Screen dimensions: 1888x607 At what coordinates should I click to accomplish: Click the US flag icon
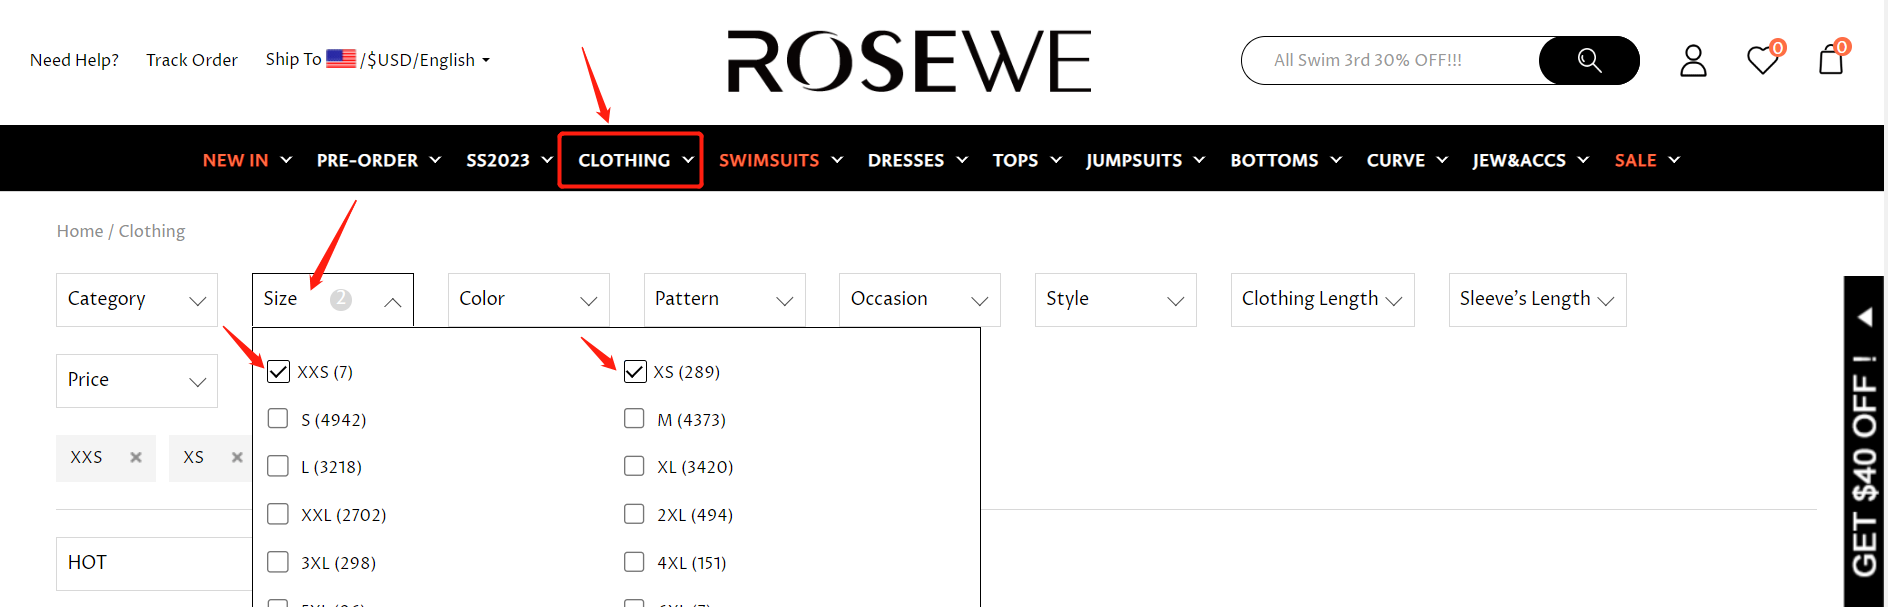(341, 59)
